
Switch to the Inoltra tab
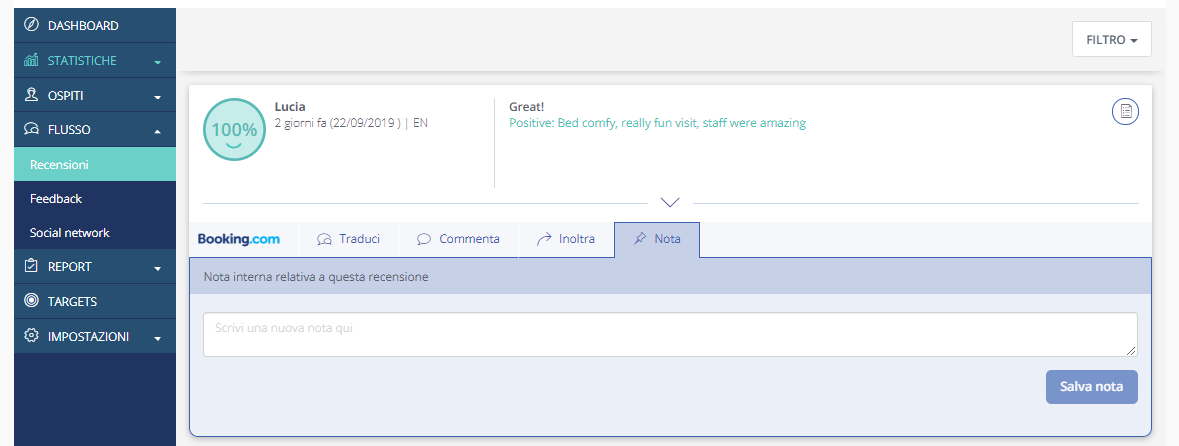pos(566,239)
